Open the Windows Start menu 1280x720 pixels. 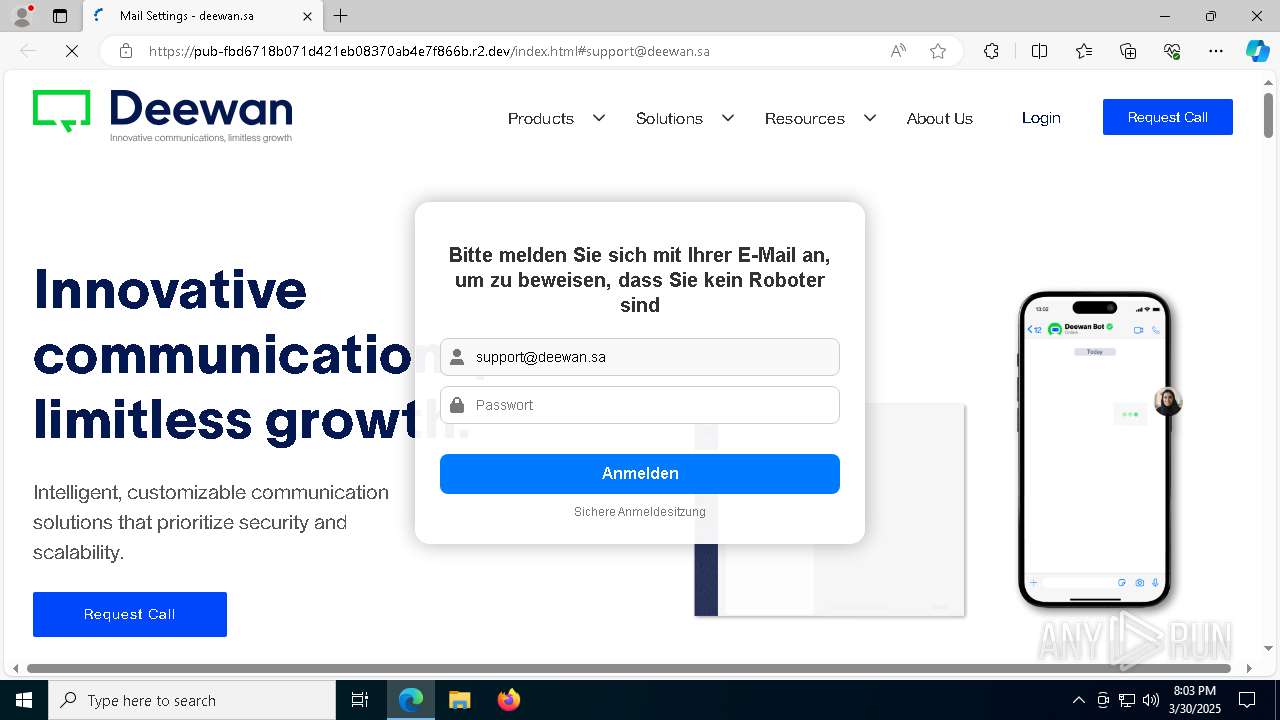(x=23, y=700)
